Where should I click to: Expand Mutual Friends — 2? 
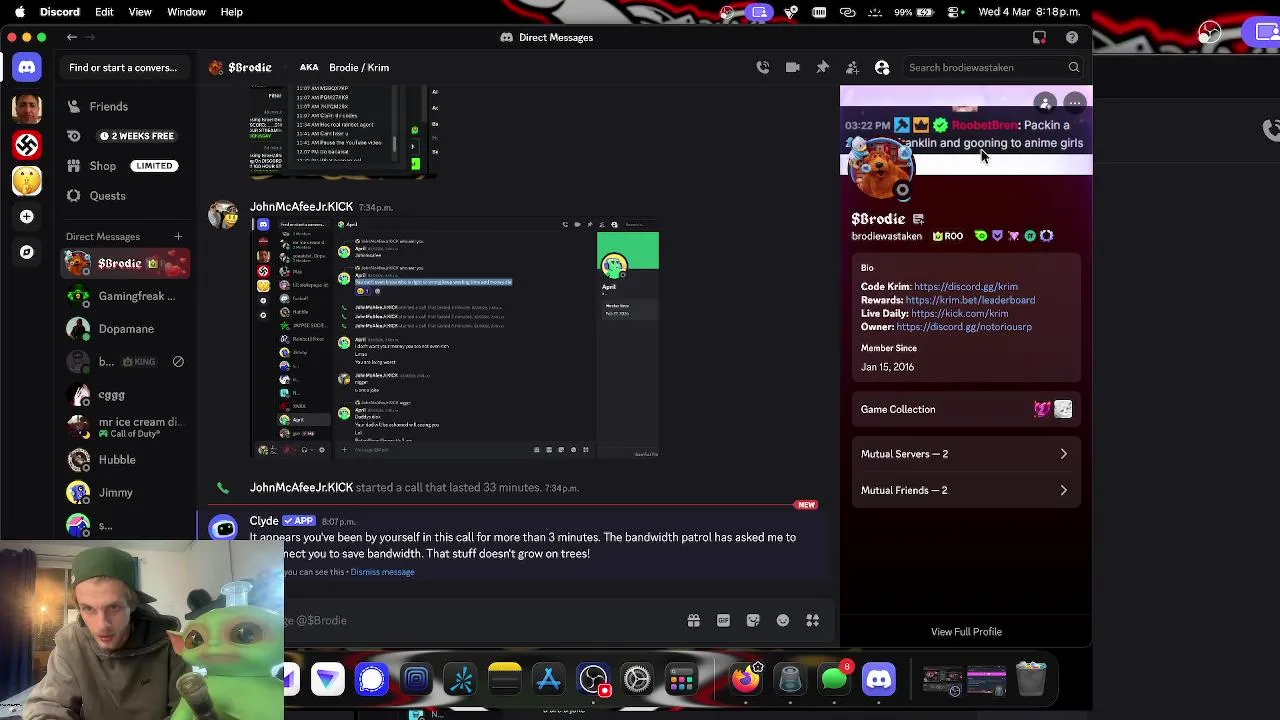(x=966, y=490)
